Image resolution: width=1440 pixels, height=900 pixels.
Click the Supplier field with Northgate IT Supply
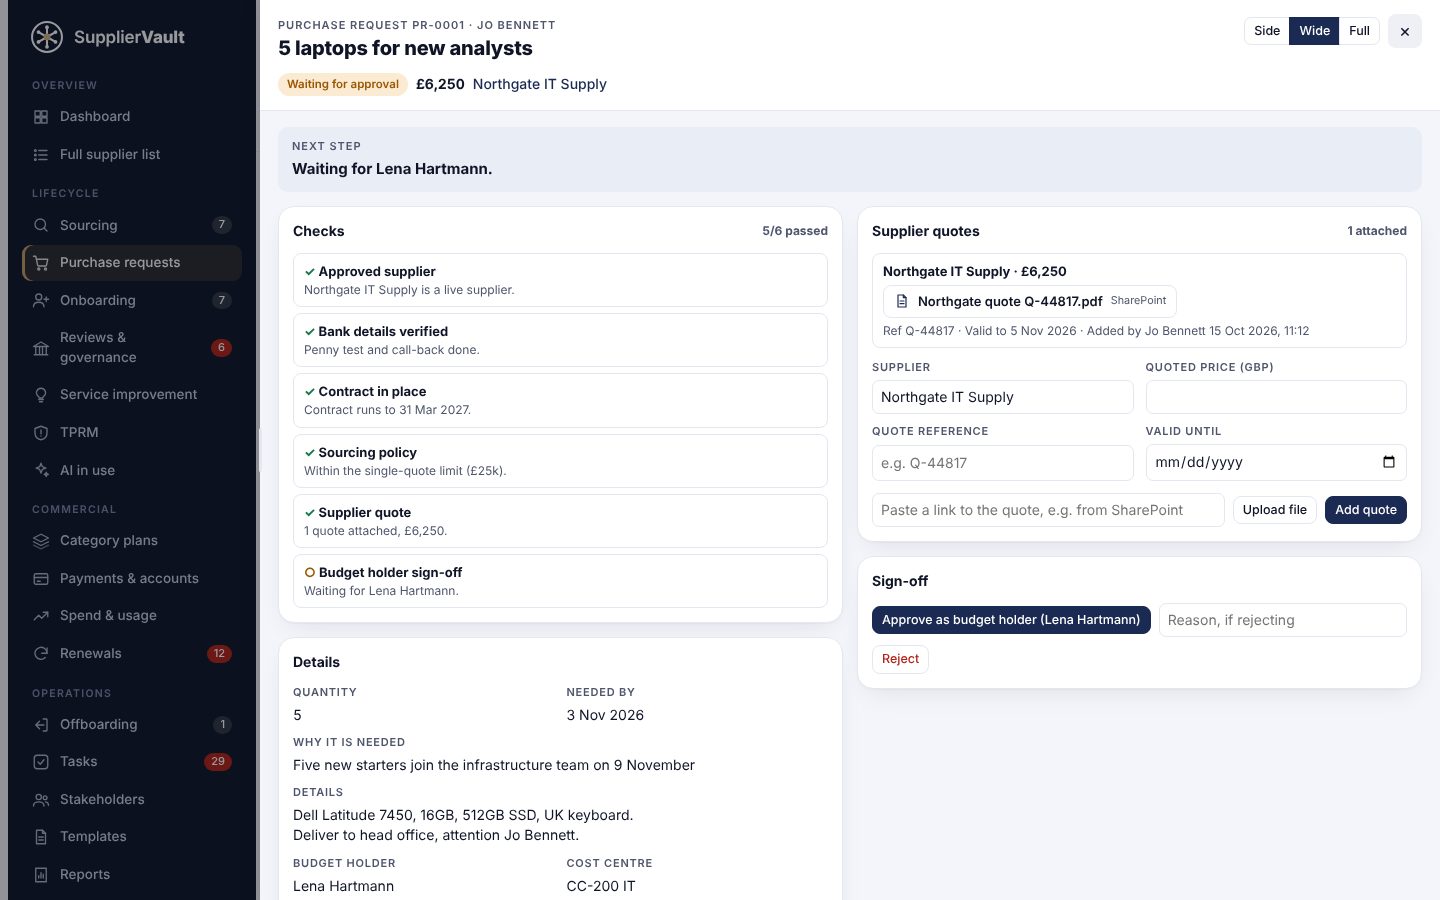click(1002, 397)
